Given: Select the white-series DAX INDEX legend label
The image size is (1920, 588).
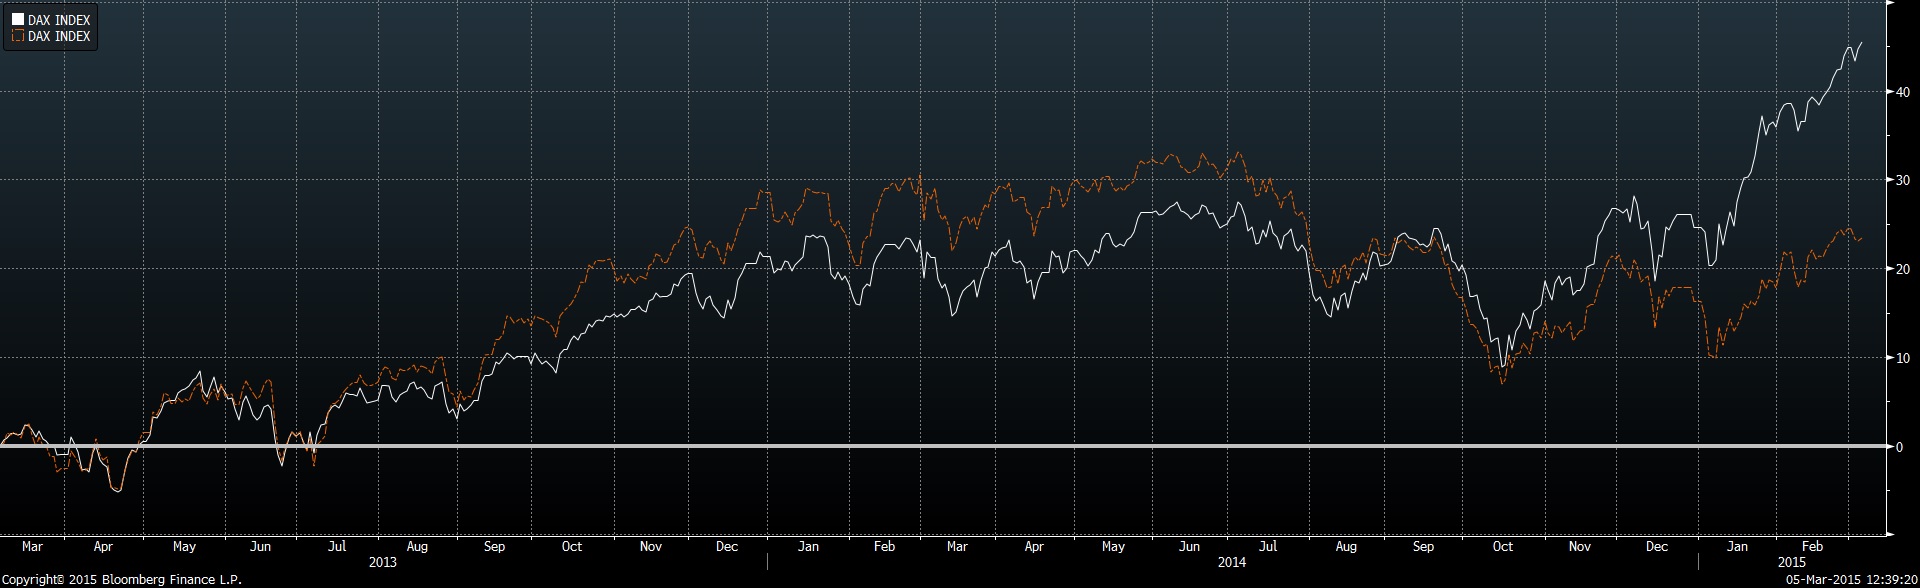Looking at the screenshot, I should [59, 20].
